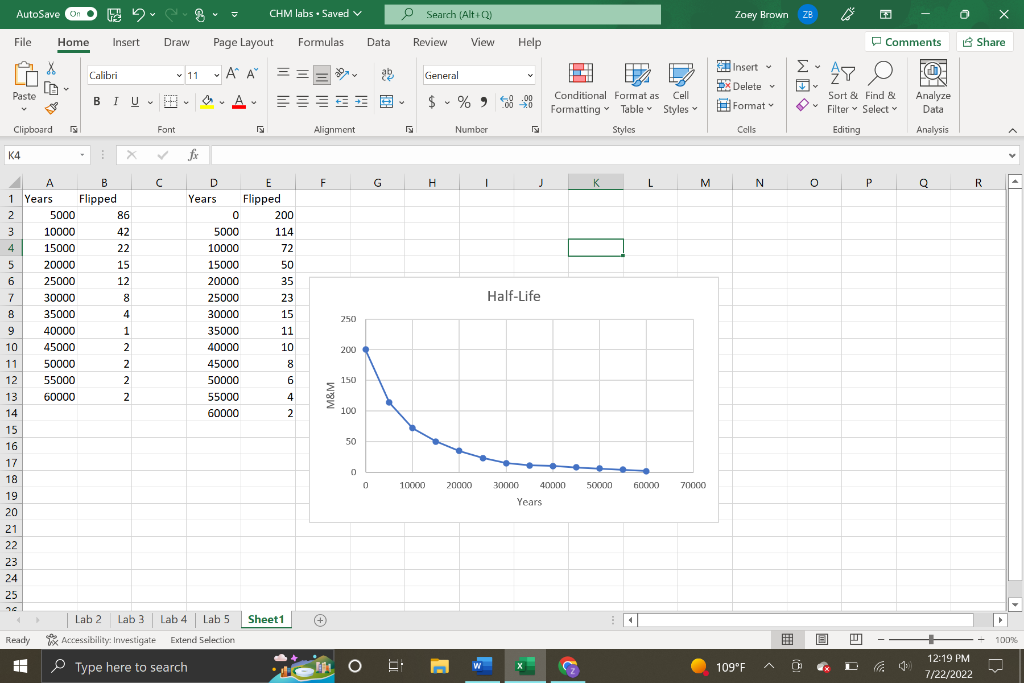Toggle Align Left icon
This screenshot has width=1024, height=683.
coord(283,101)
